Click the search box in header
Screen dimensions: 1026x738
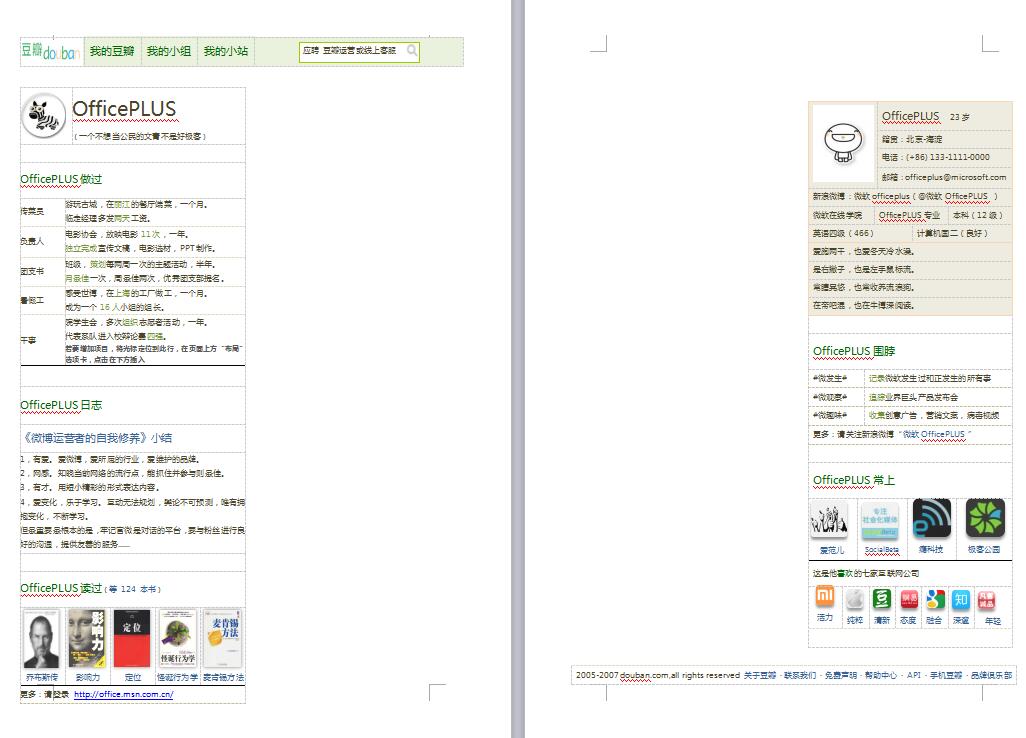coord(350,51)
